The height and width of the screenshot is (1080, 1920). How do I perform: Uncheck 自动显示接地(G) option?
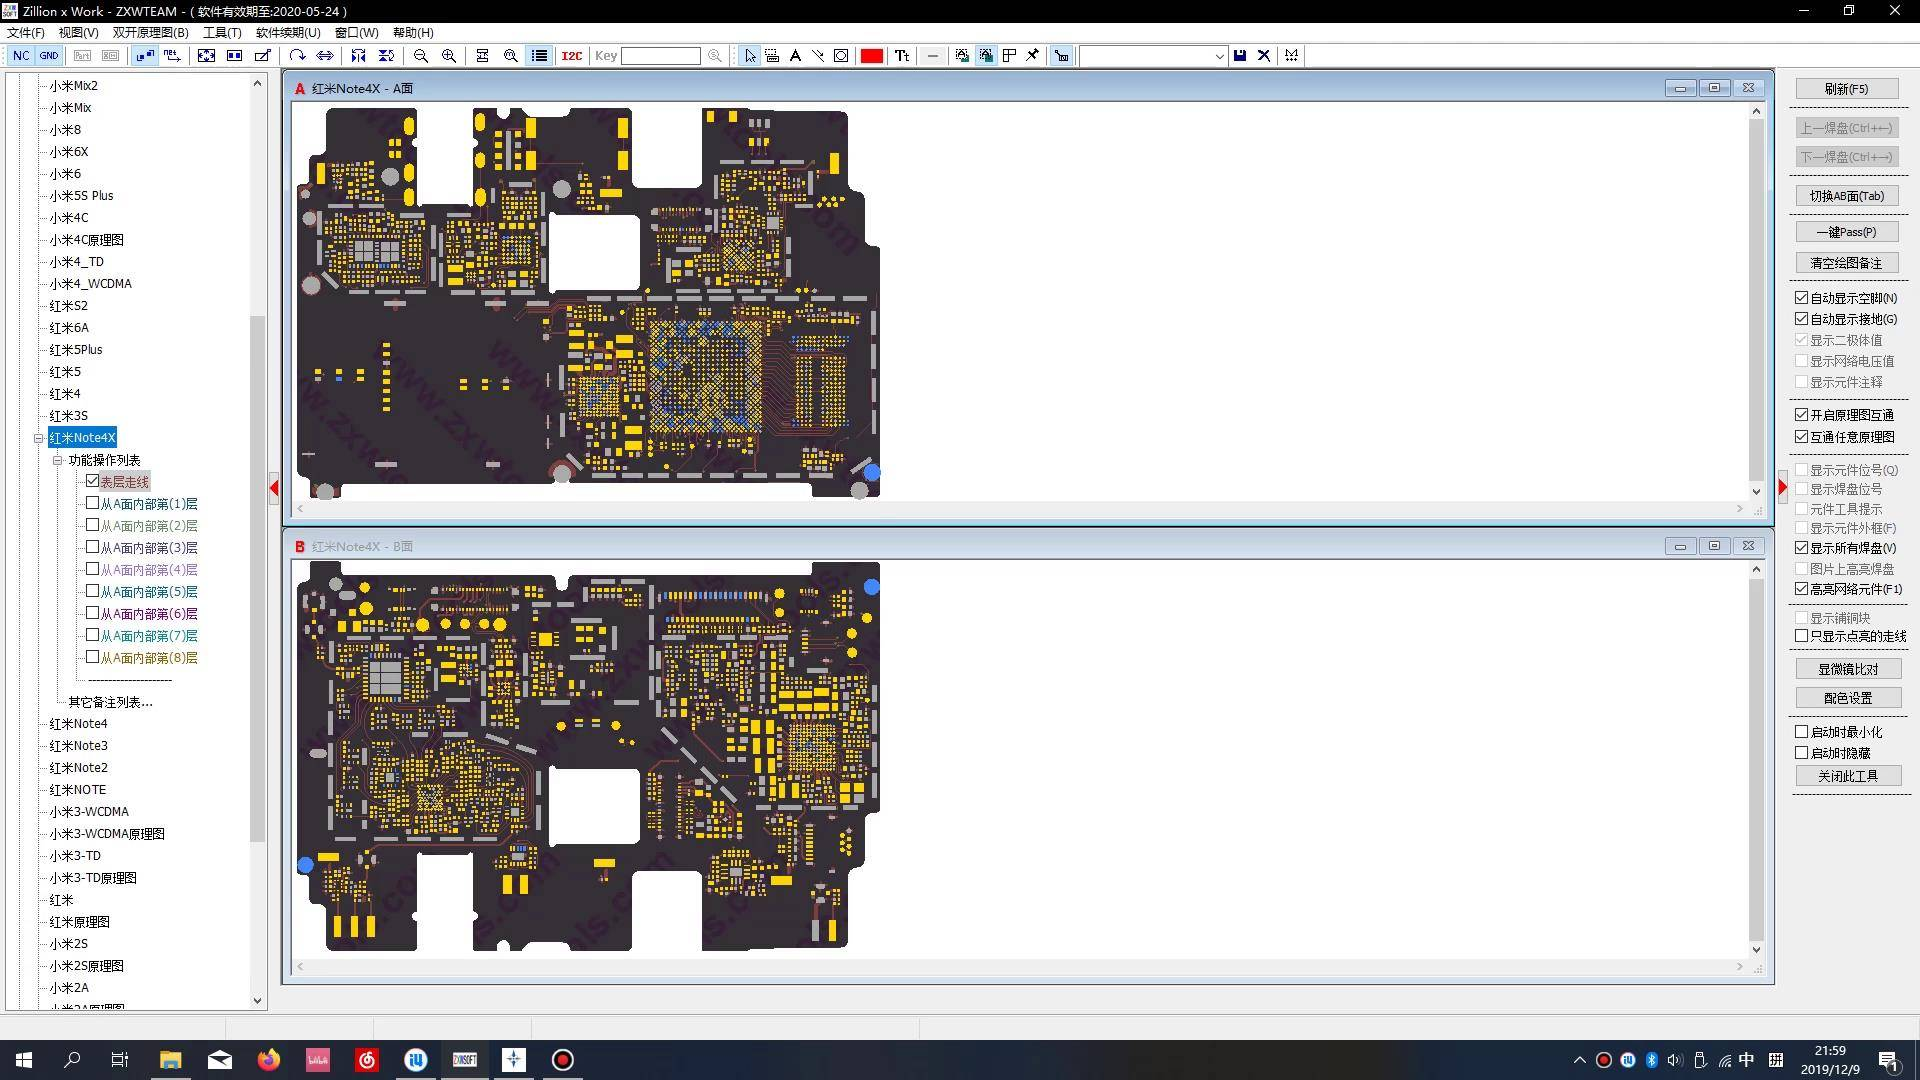[x=1801, y=319]
